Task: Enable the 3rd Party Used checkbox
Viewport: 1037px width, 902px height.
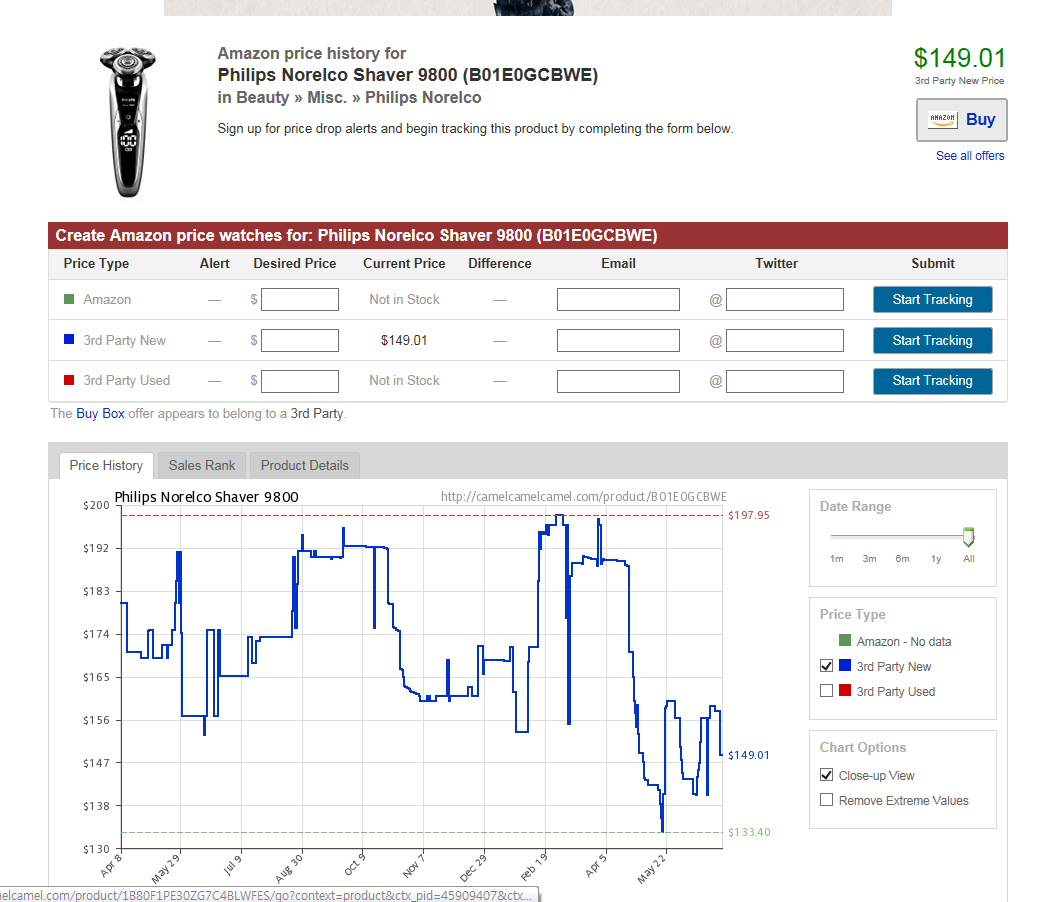Action: [826, 692]
